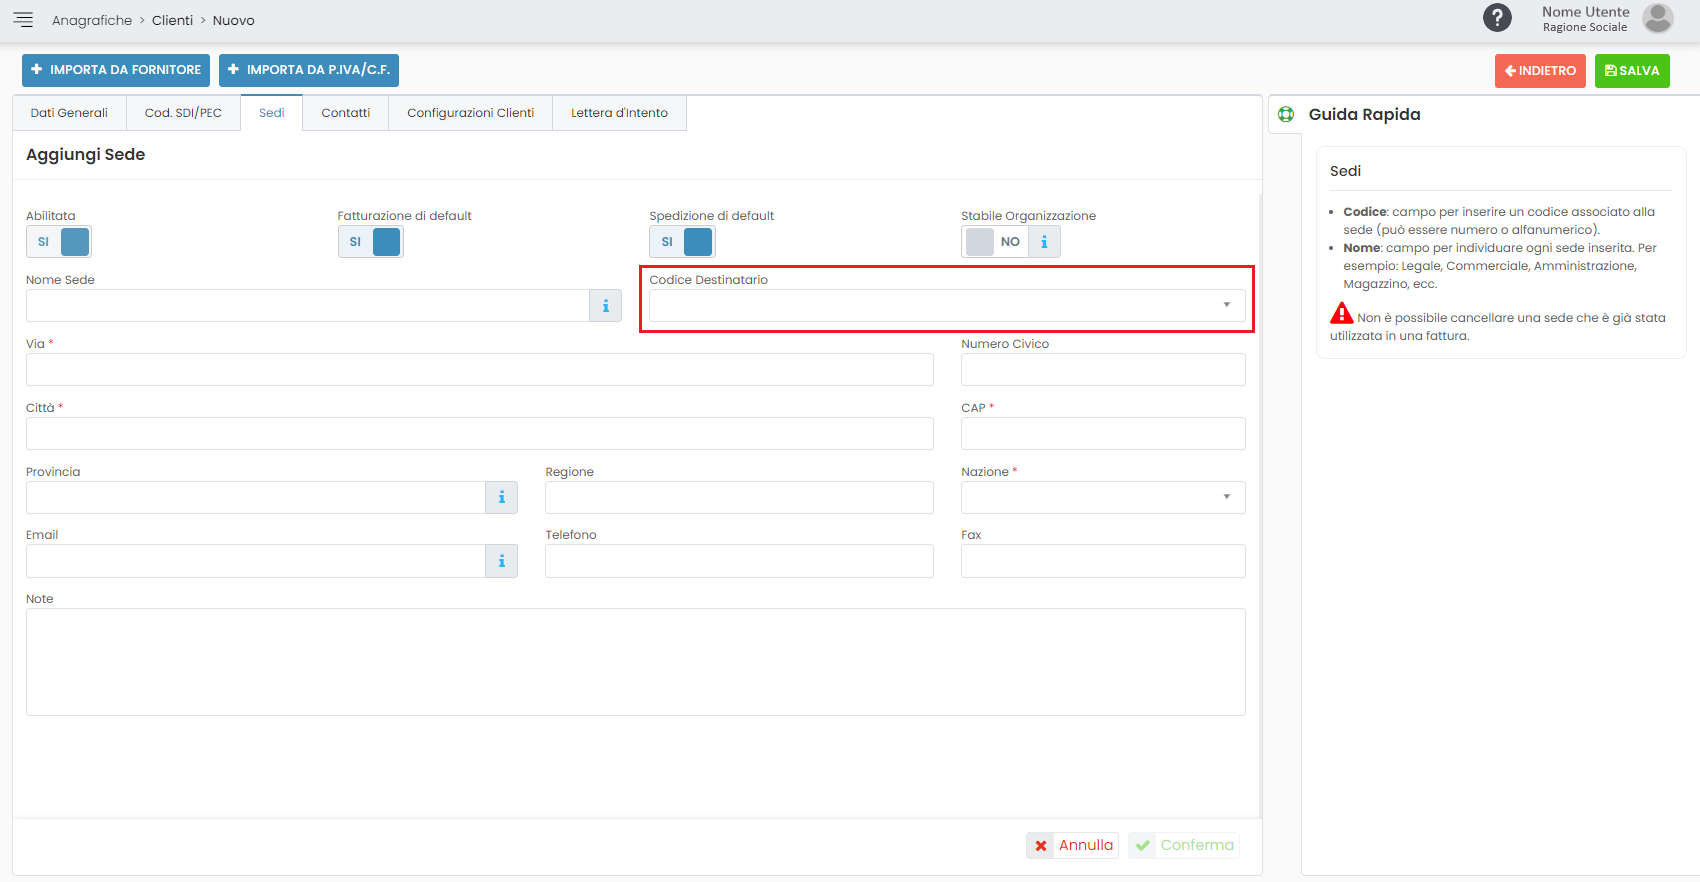Open the help question mark icon

(1497, 17)
